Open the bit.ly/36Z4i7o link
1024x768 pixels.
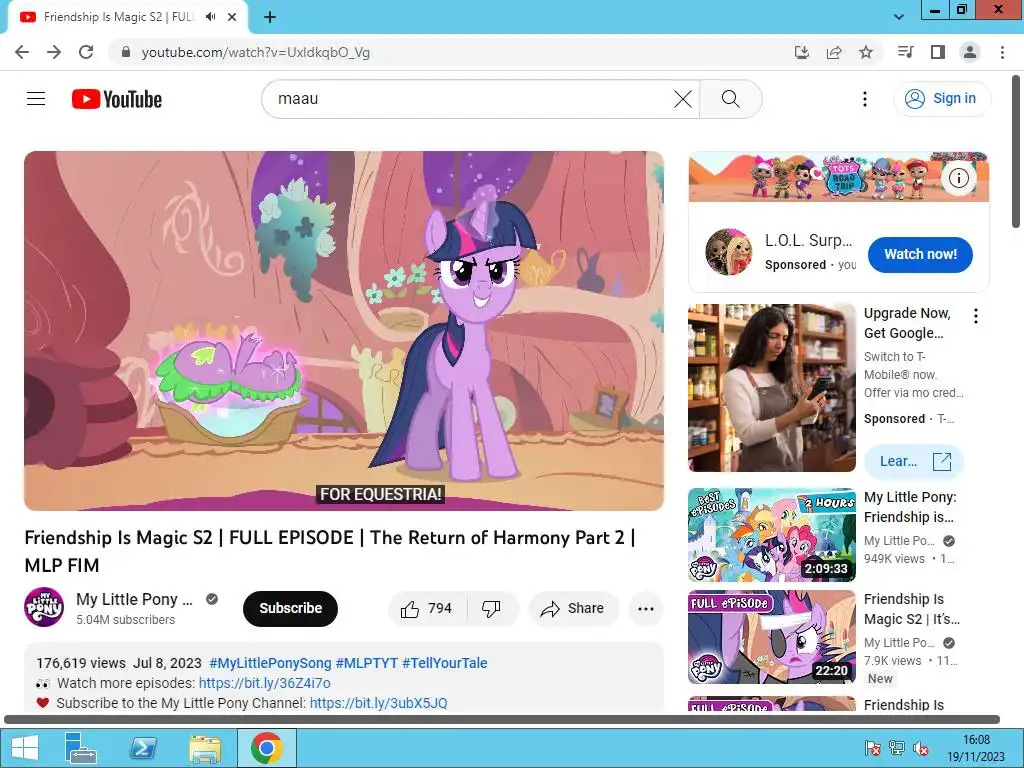(x=264, y=683)
